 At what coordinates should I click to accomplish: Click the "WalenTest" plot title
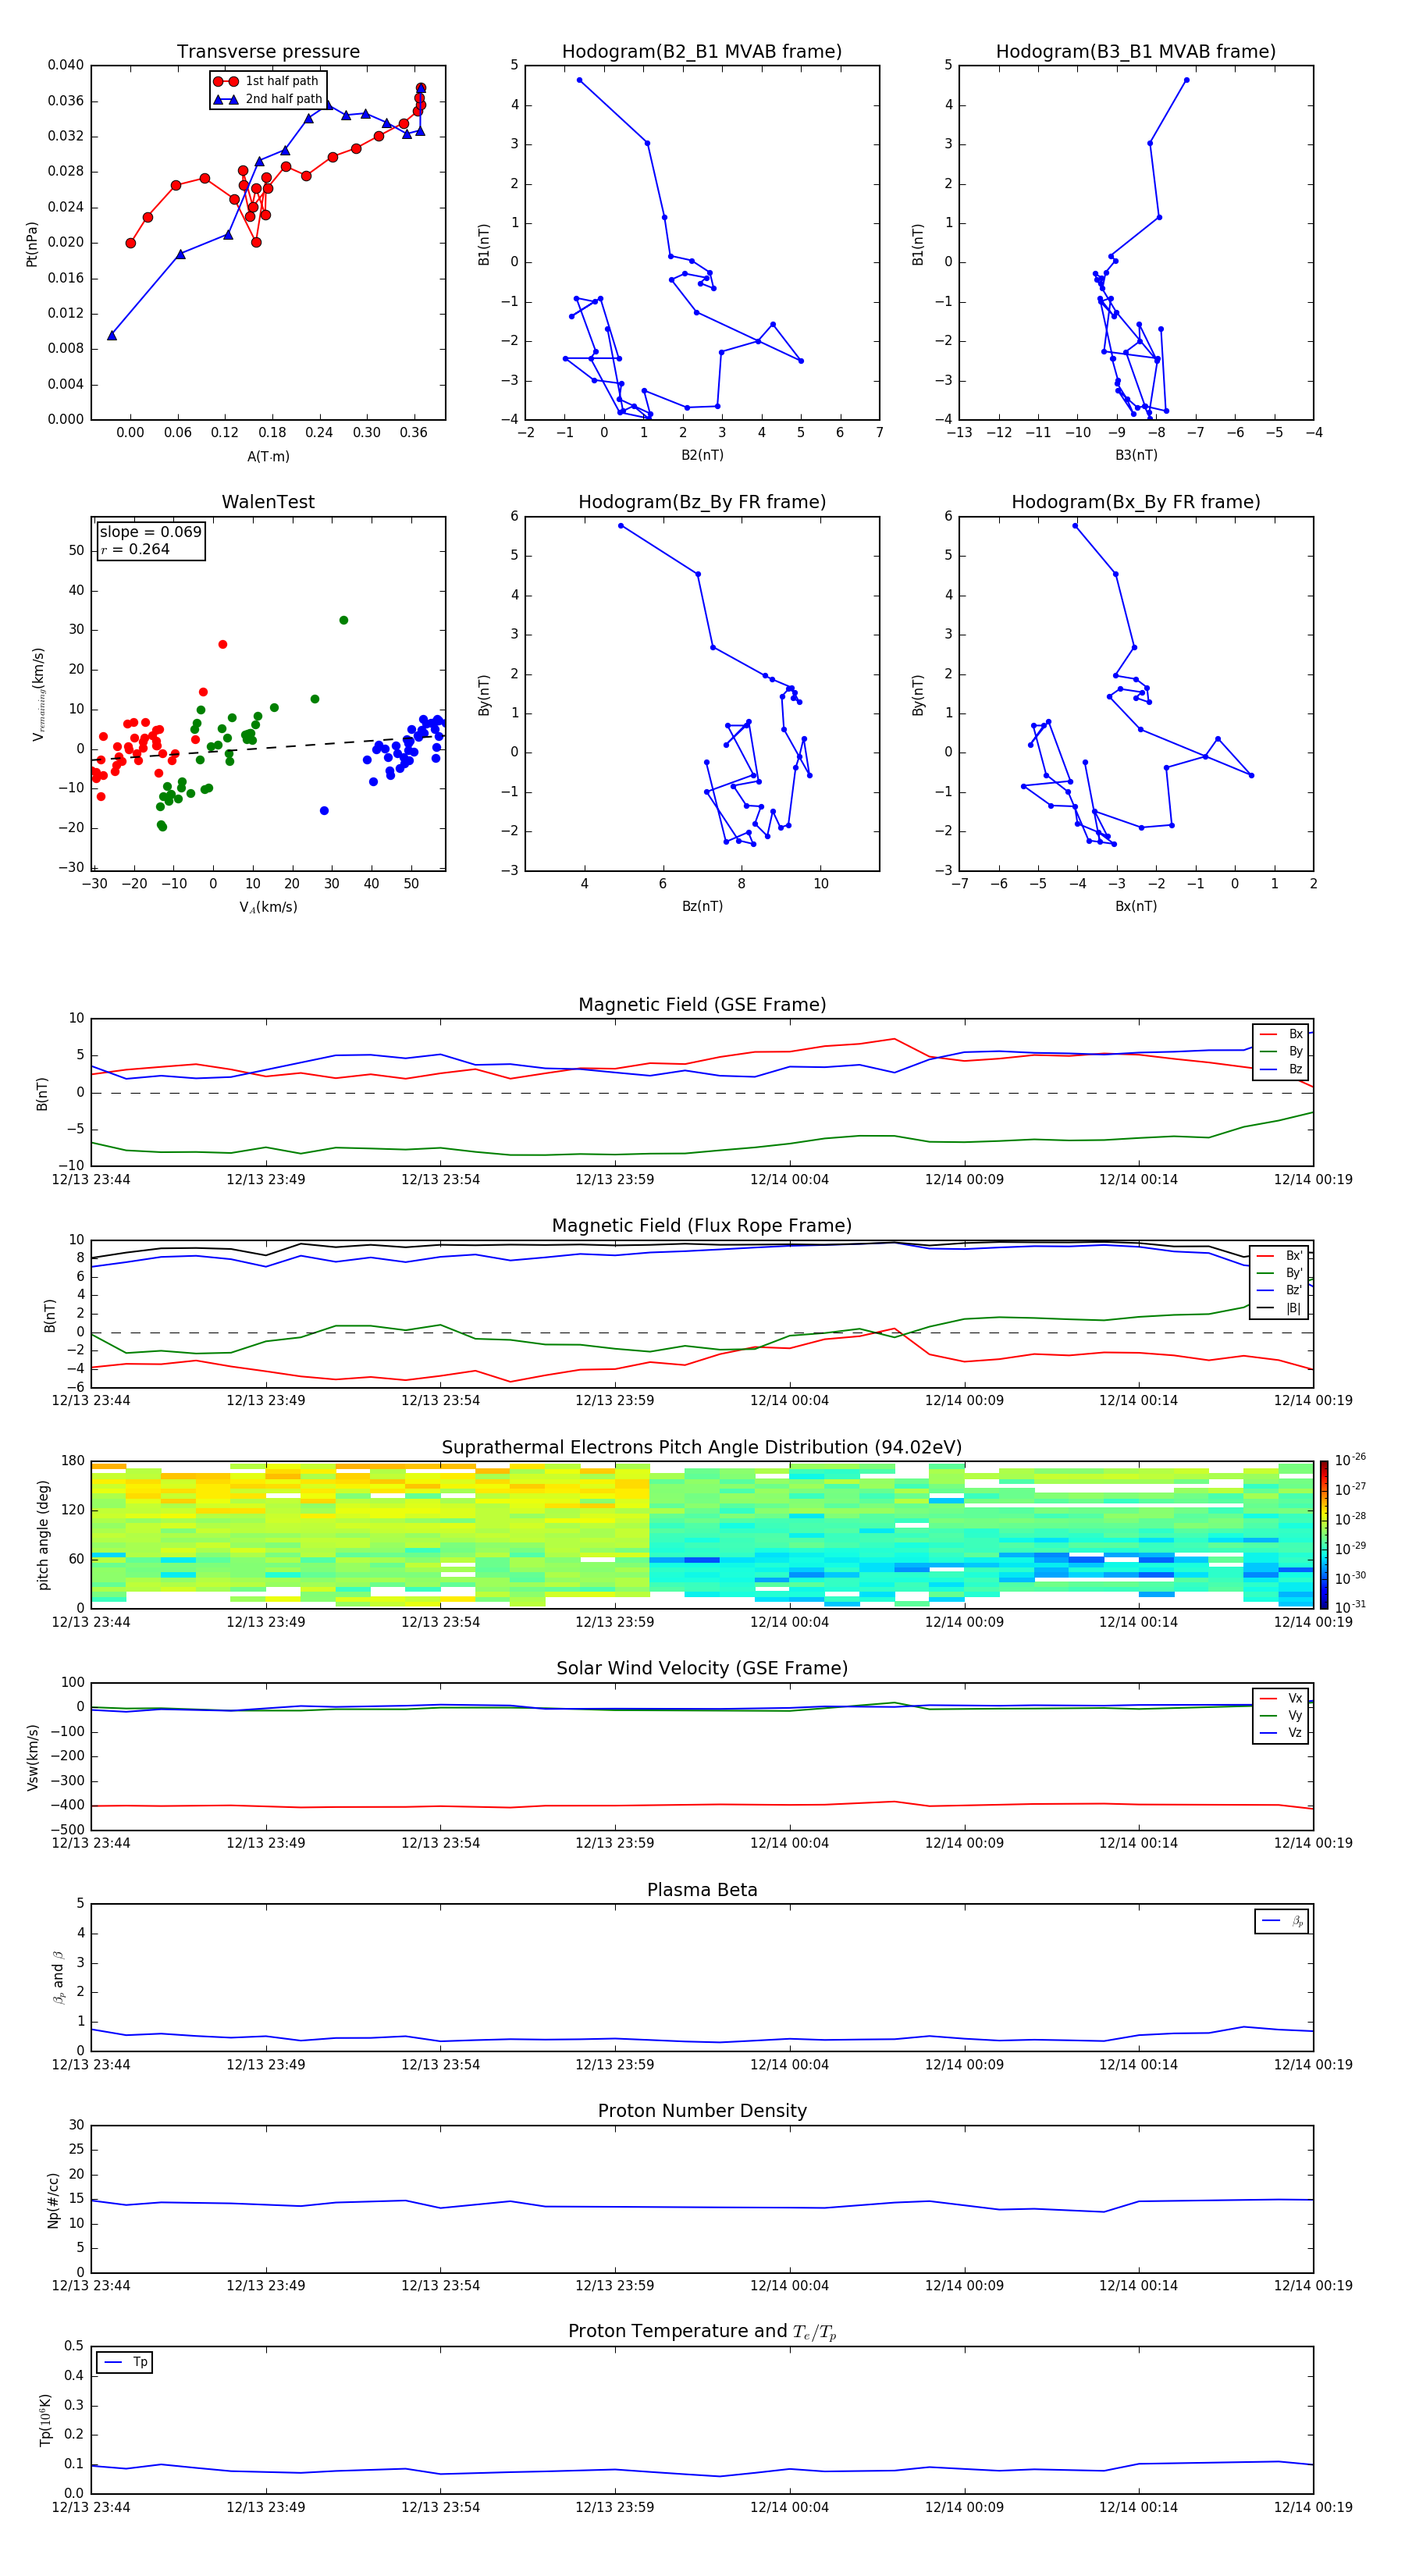click(268, 502)
